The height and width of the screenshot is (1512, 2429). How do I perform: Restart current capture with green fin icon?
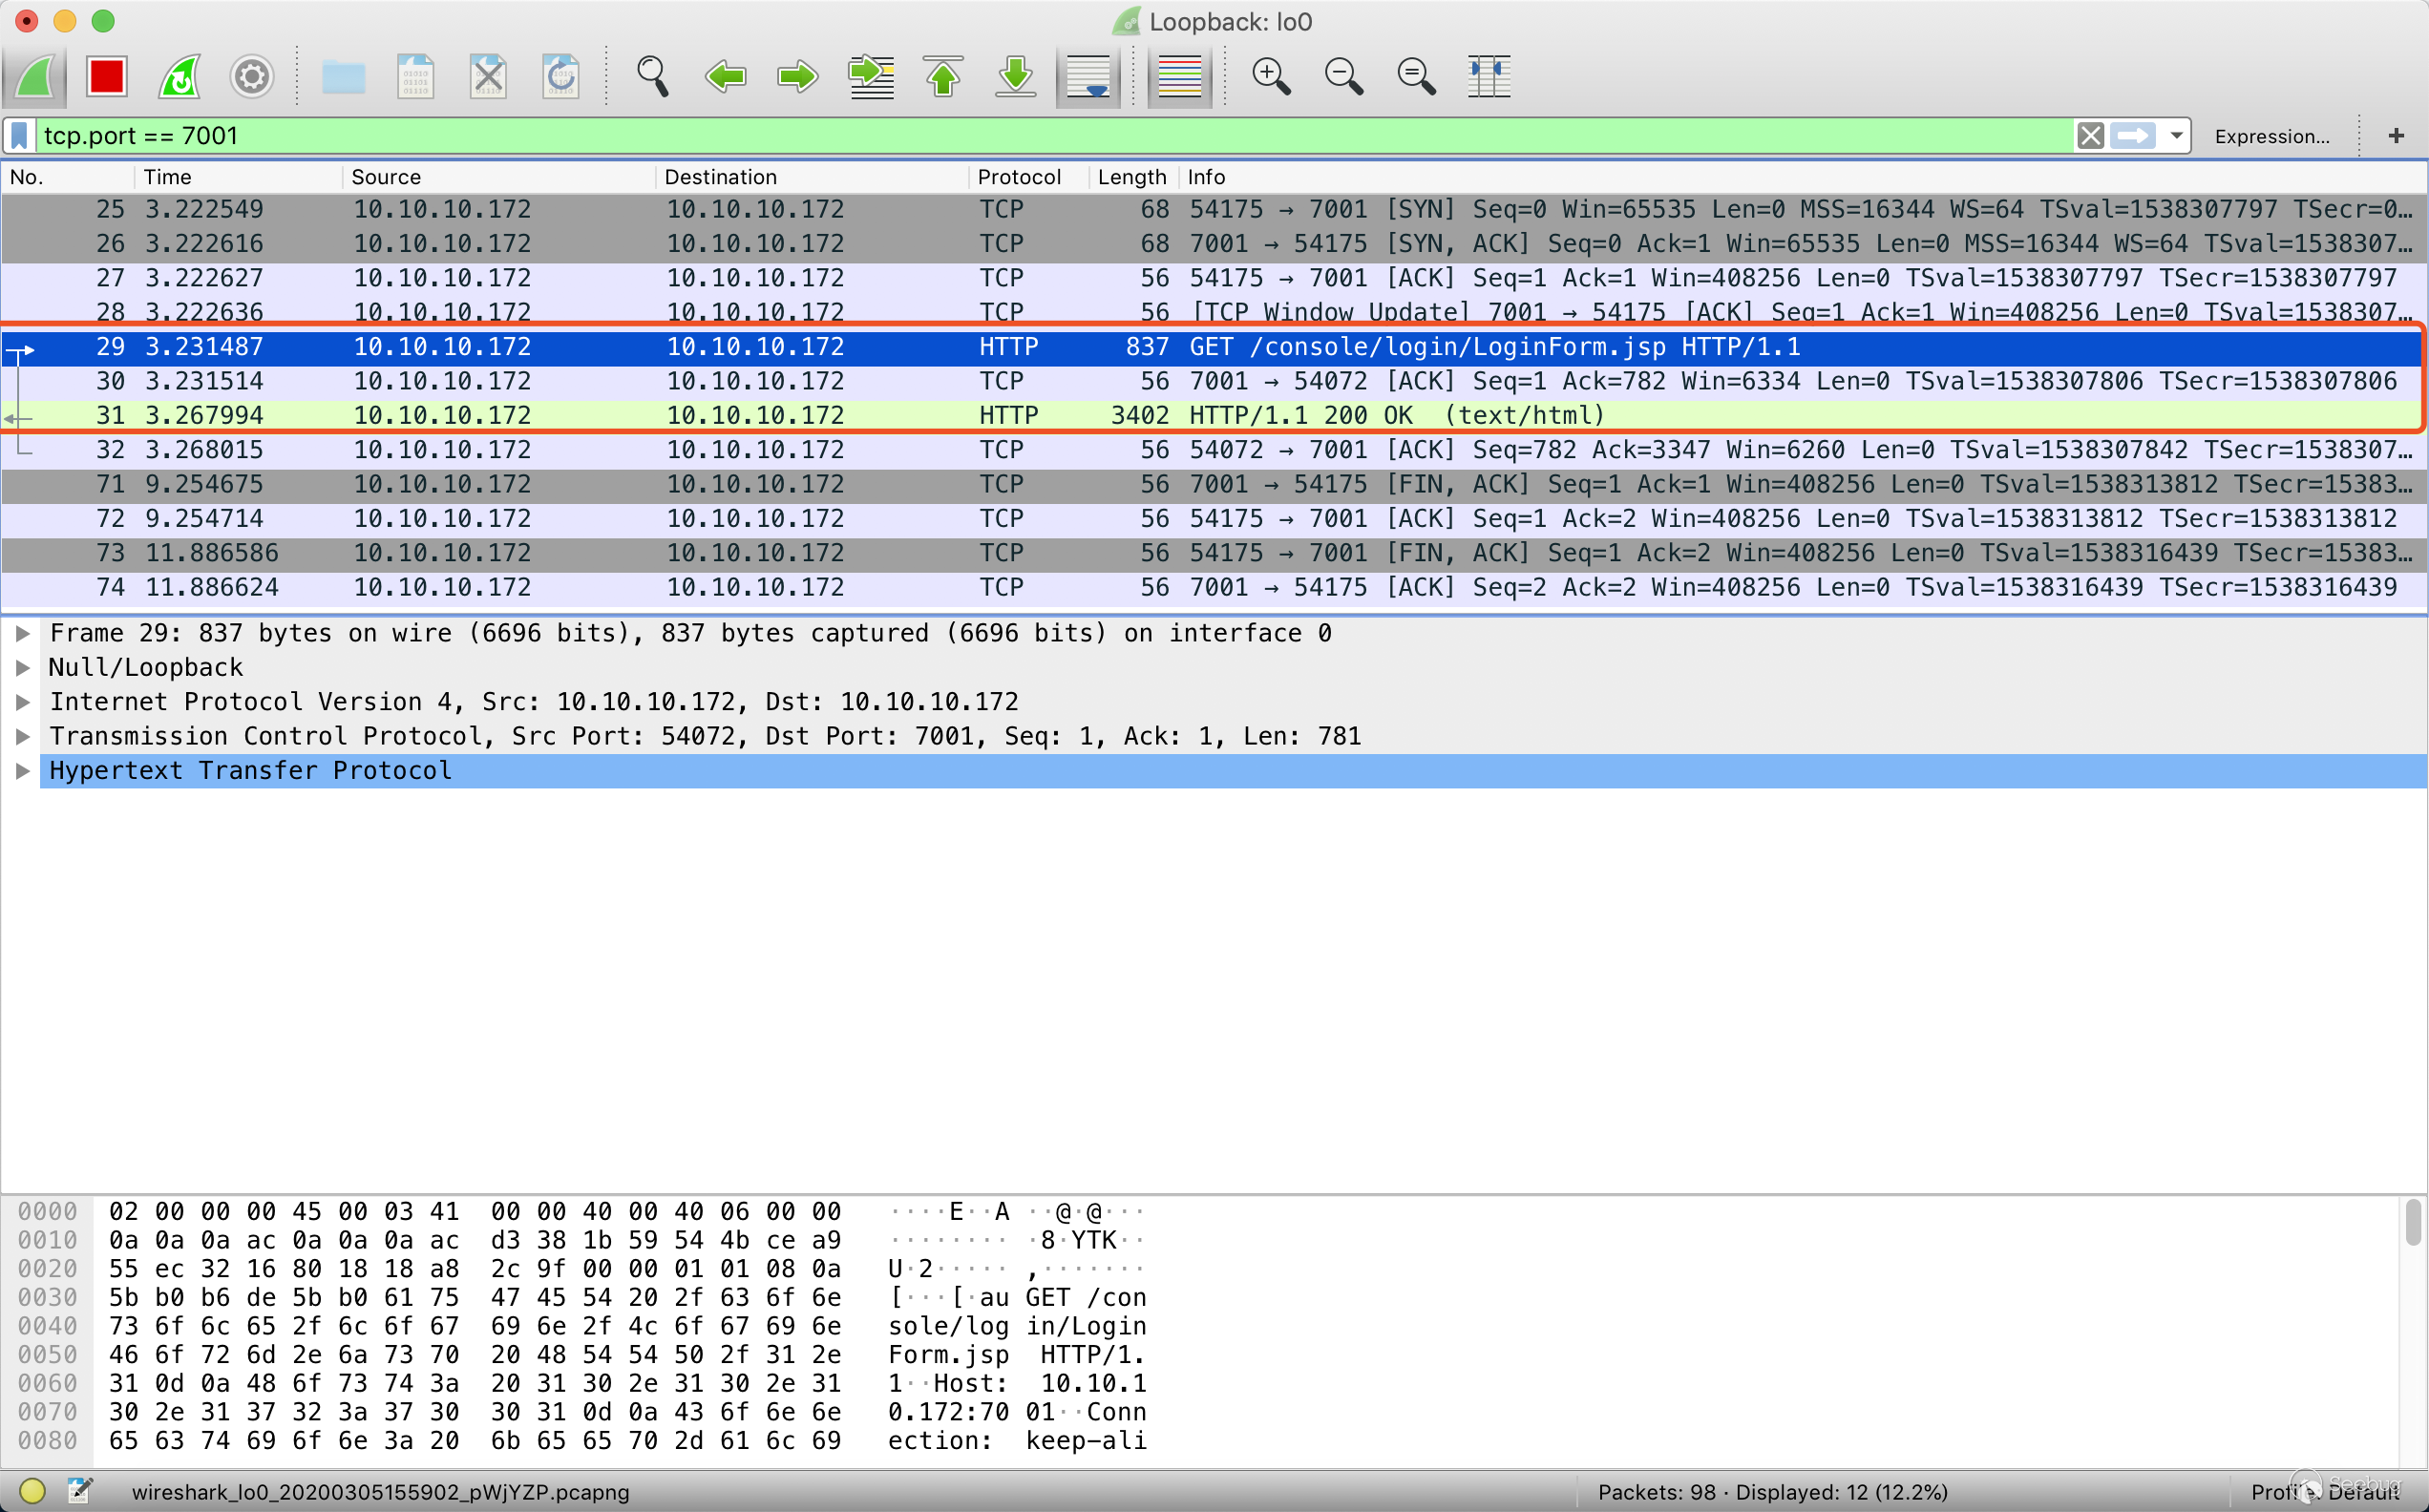[x=180, y=76]
